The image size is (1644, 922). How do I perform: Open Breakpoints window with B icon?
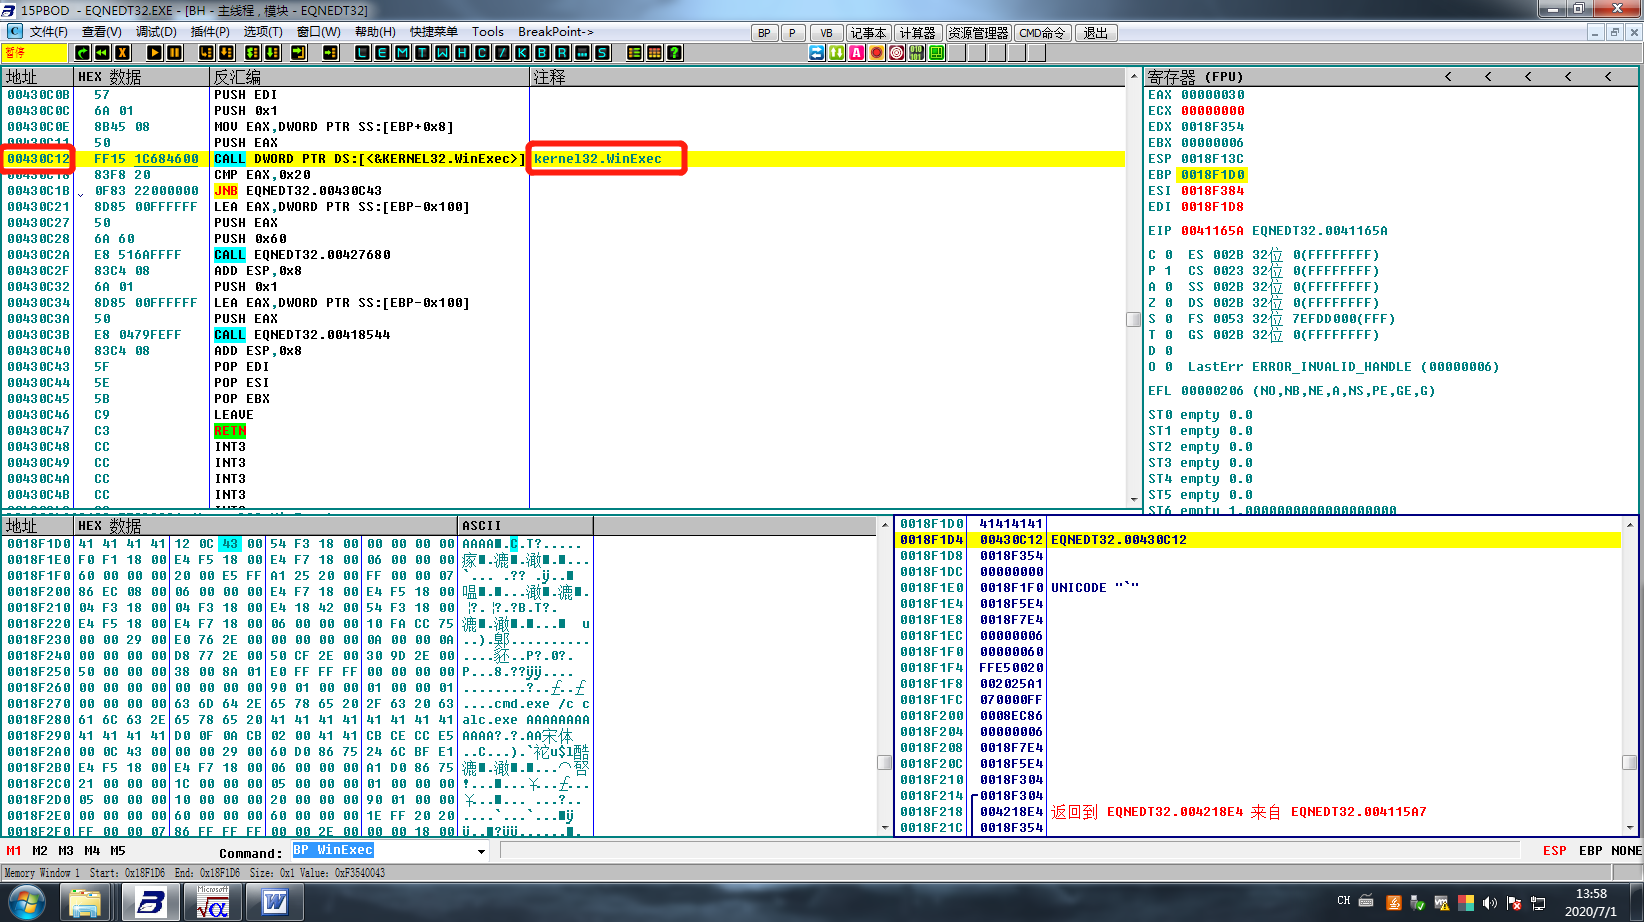543,53
